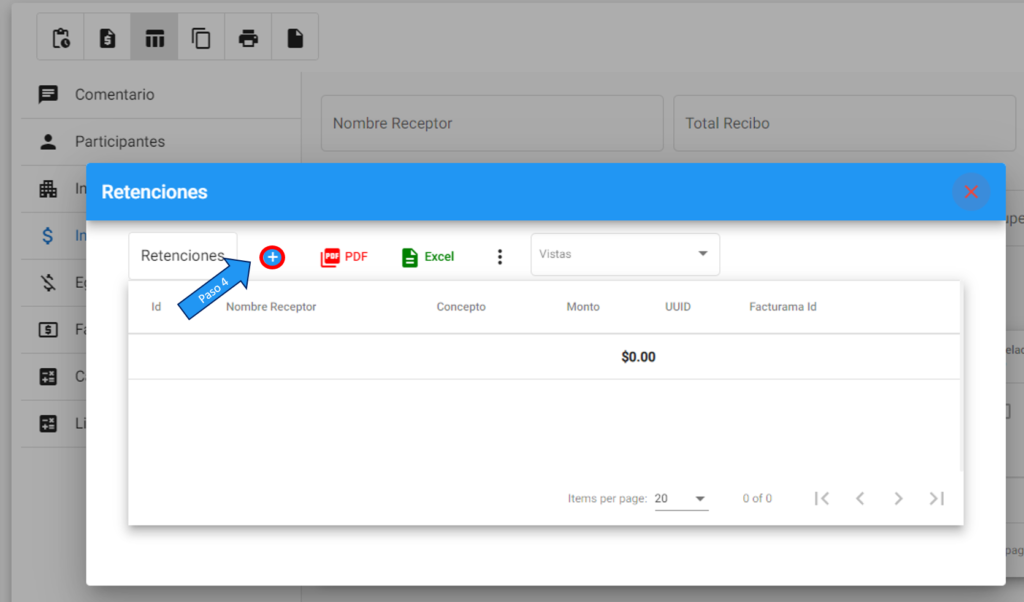Click the lower calculator icon in sidebar
Viewport: 1024px width, 602px height.
[x=48, y=424]
